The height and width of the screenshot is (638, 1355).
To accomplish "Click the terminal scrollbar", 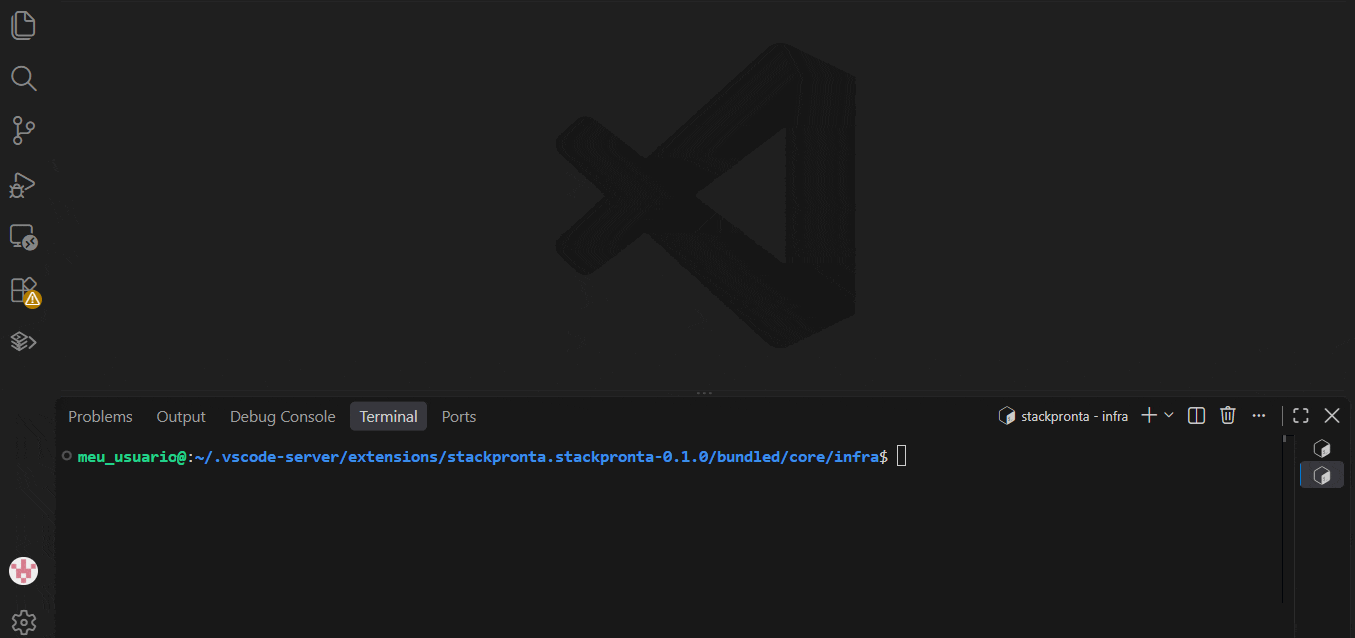I will pos(1284,518).
